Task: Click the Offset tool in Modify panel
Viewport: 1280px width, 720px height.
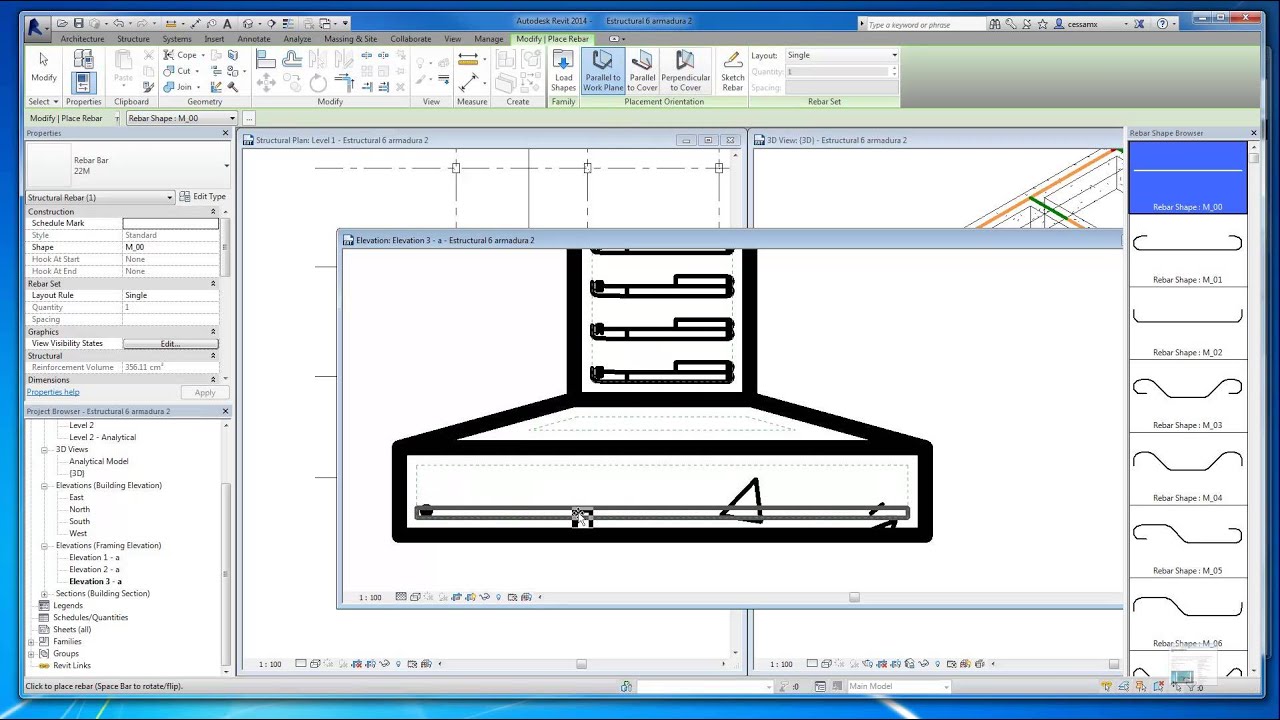Action: pos(292,60)
